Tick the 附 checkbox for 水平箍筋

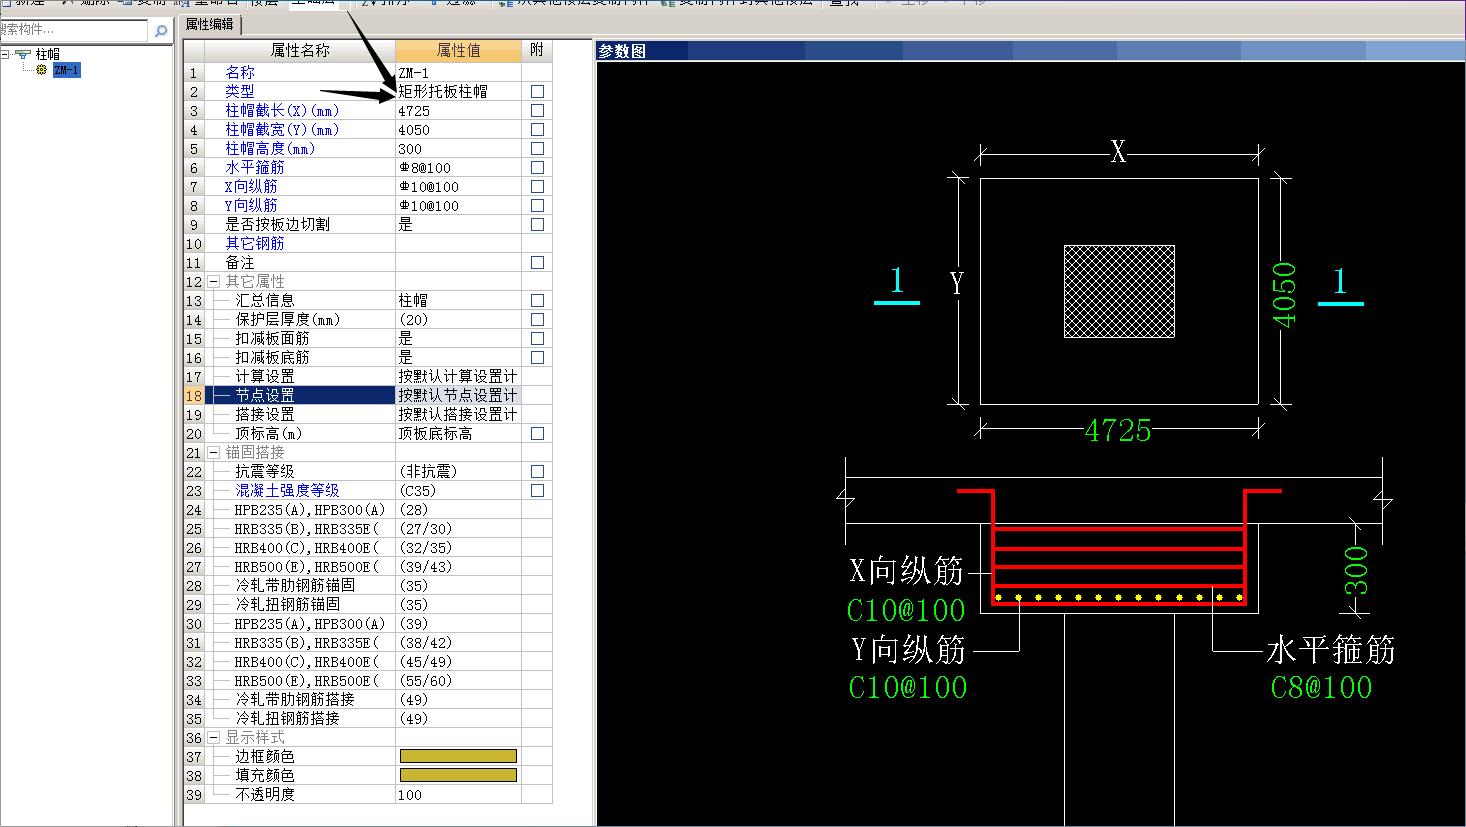[x=537, y=167]
